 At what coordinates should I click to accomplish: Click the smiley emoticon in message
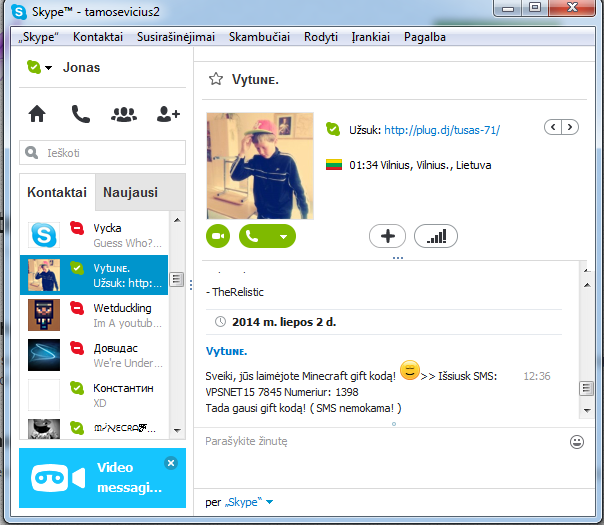409,371
